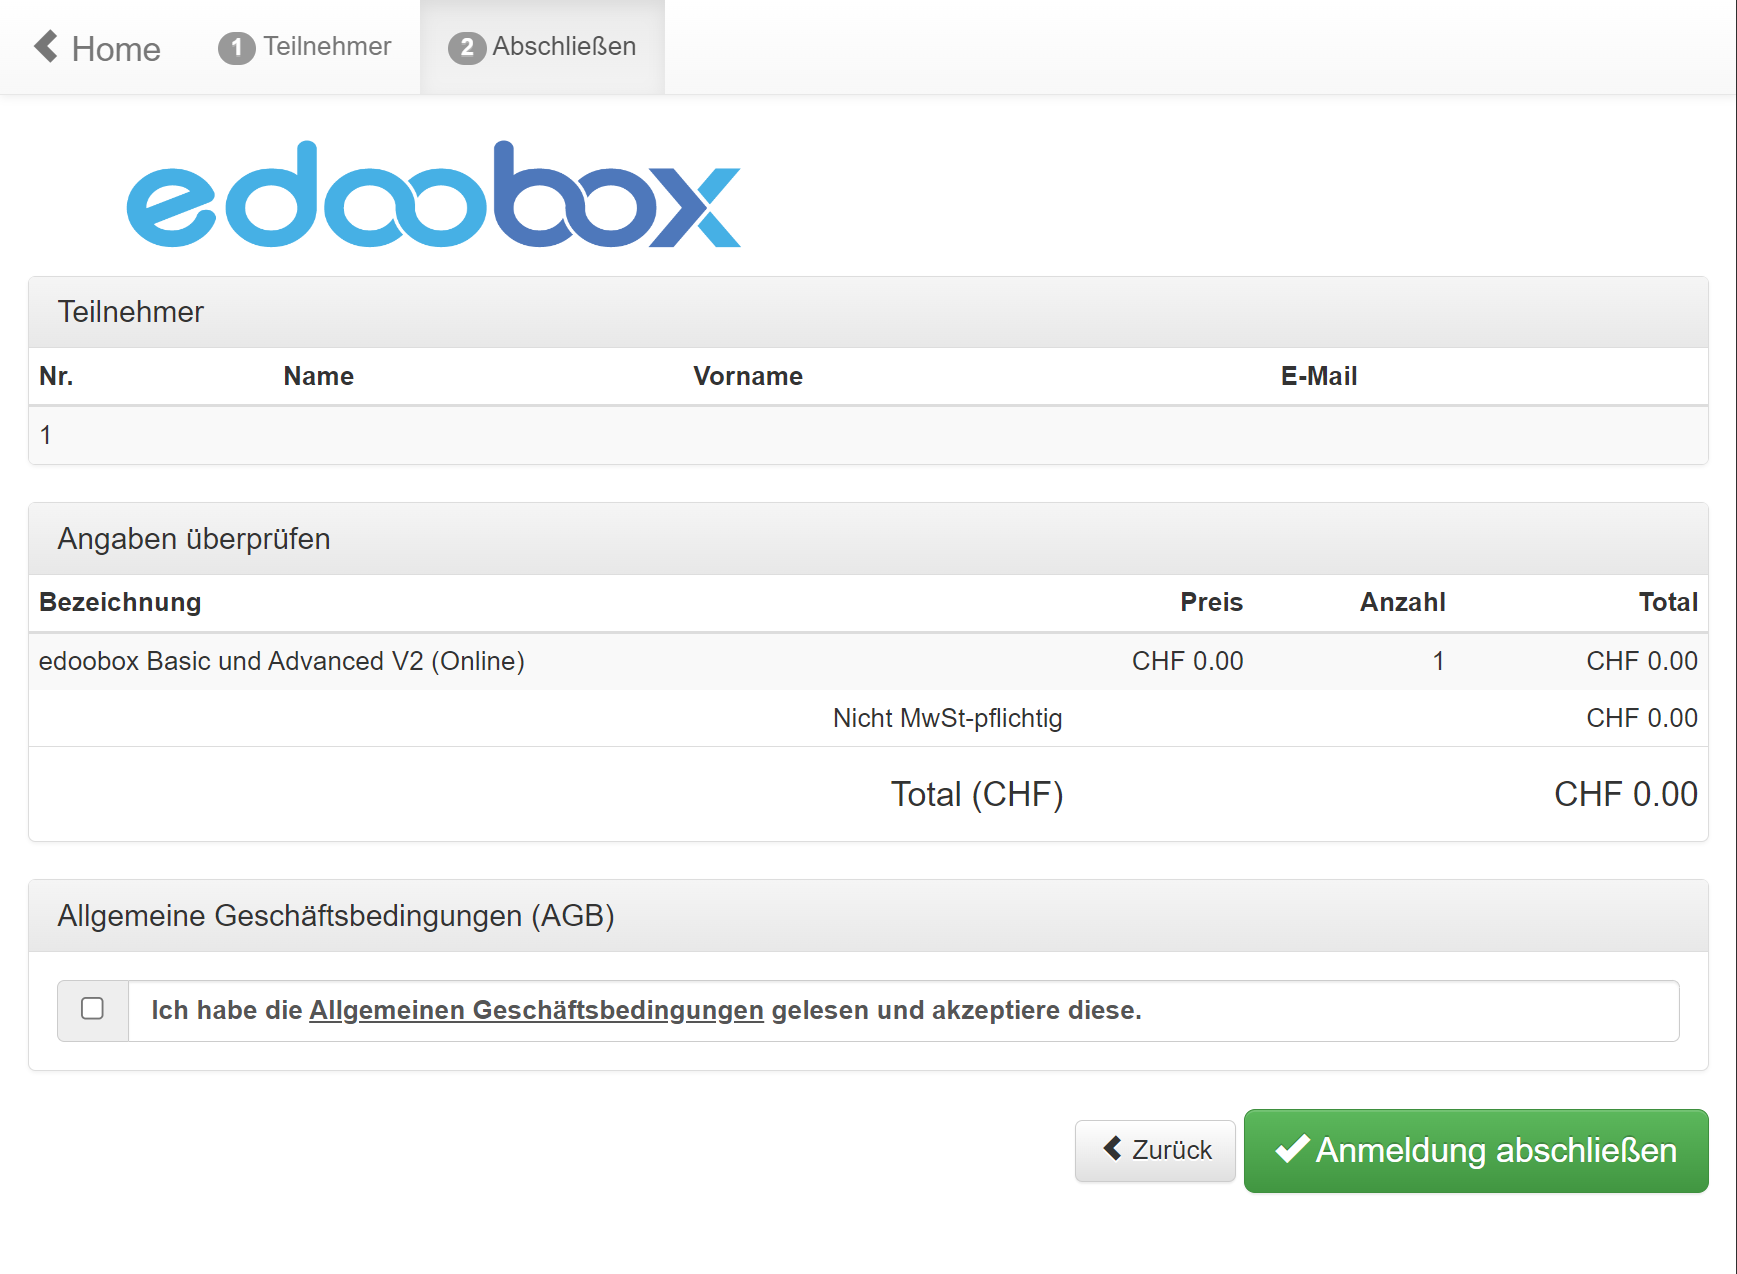Click the Bezeichnung column header
Screen dimensions: 1737x1274
pos(120,602)
